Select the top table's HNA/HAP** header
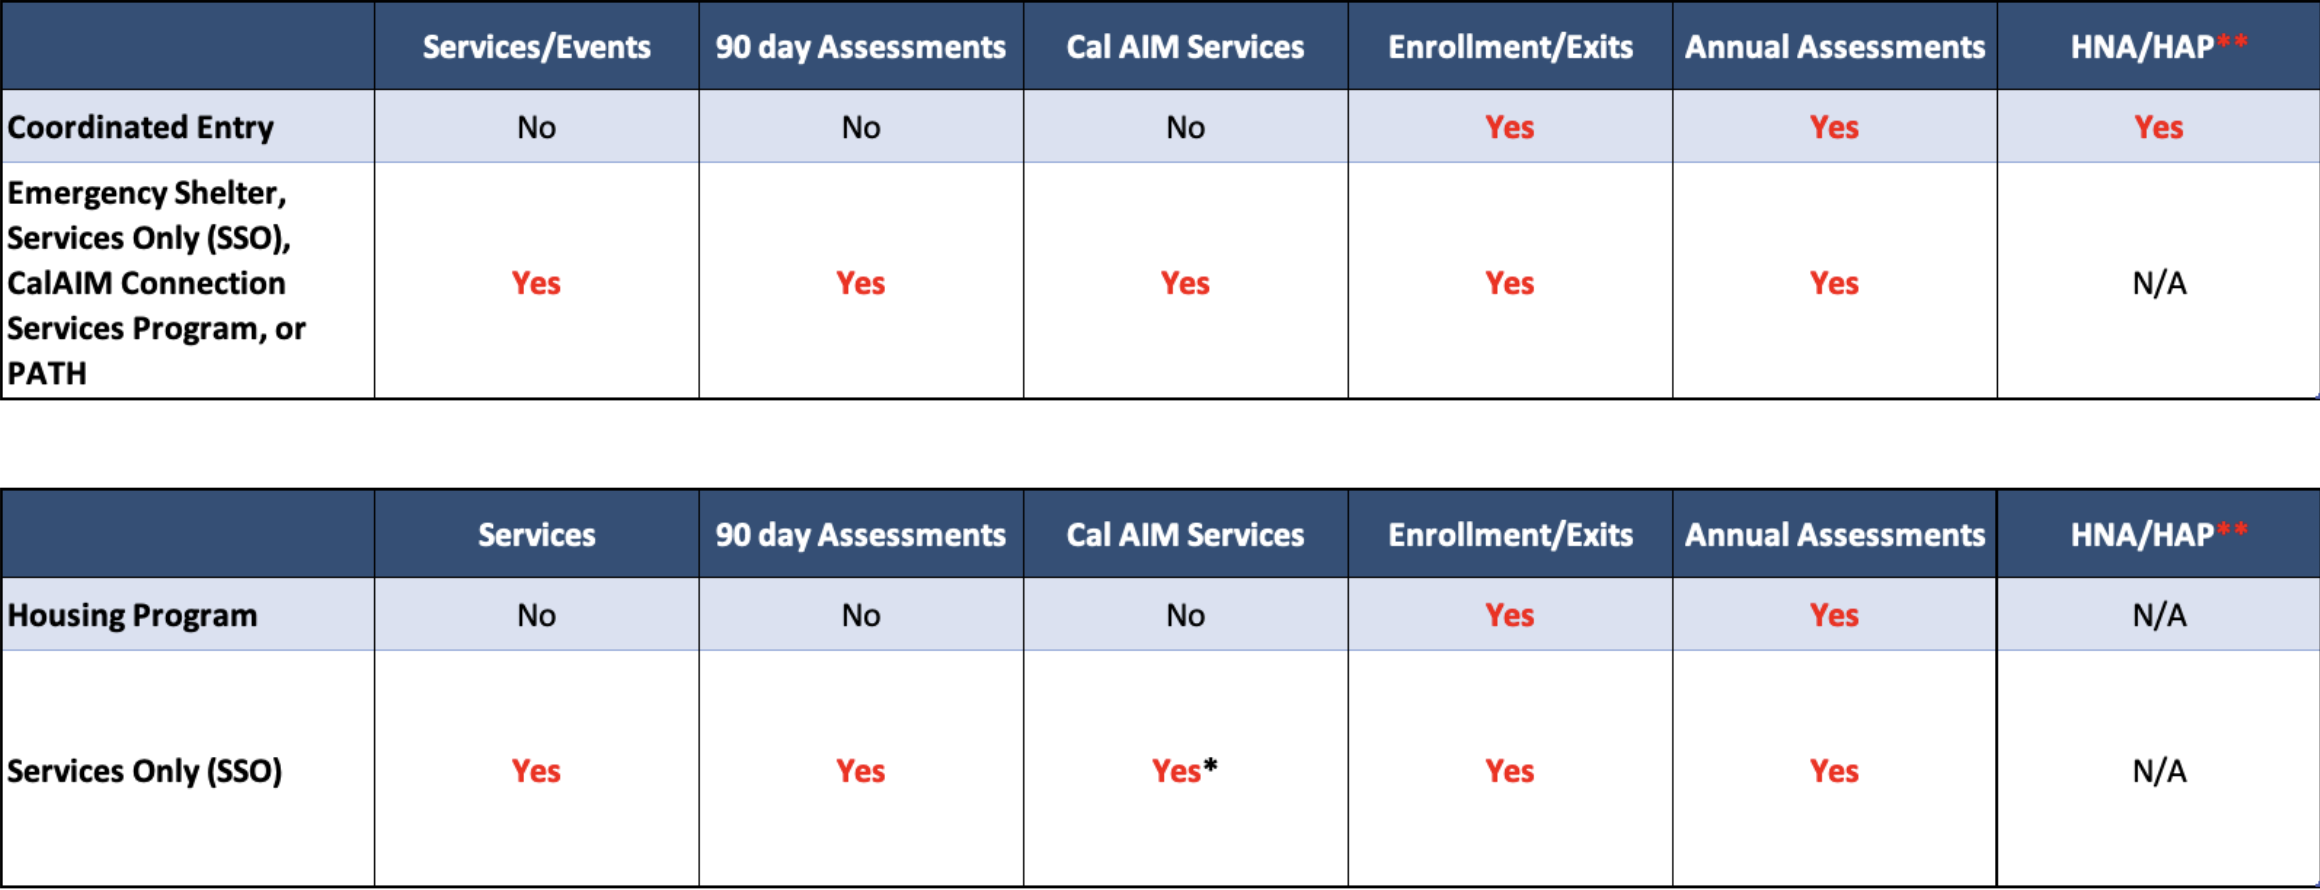The height and width of the screenshot is (890, 2320). [x=2159, y=46]
